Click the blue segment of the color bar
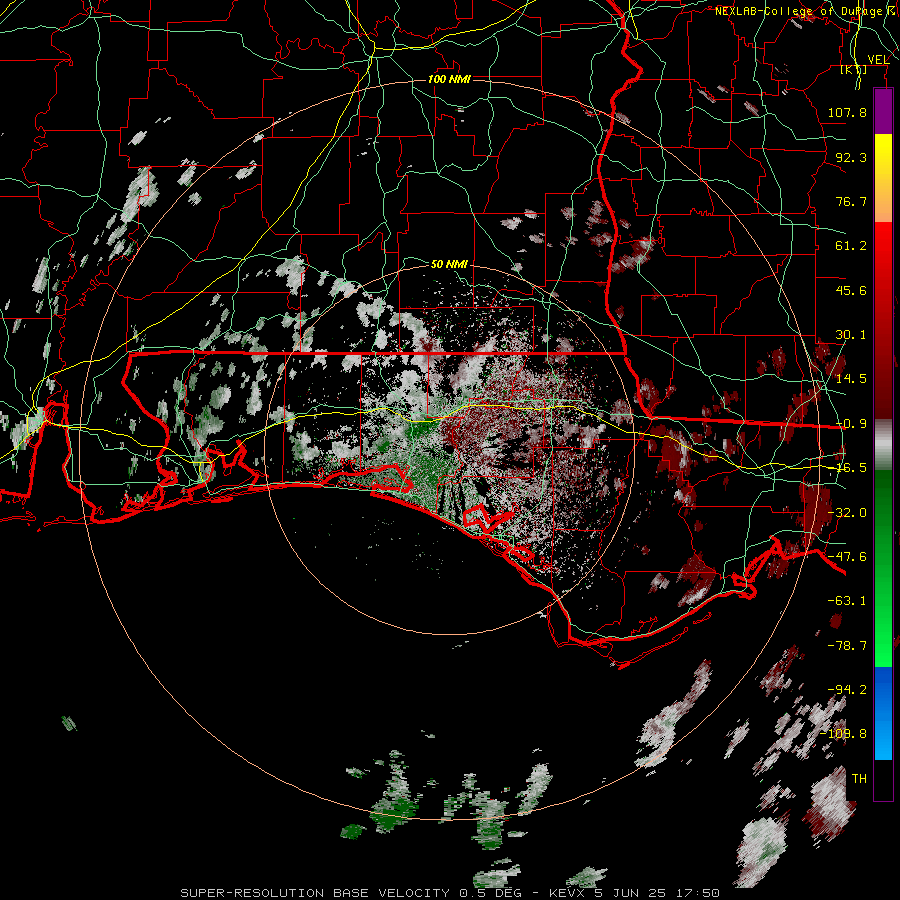Image resolution: width=900 pixels, height=900 pixels. pyautogui.click(x=883, y=713)
